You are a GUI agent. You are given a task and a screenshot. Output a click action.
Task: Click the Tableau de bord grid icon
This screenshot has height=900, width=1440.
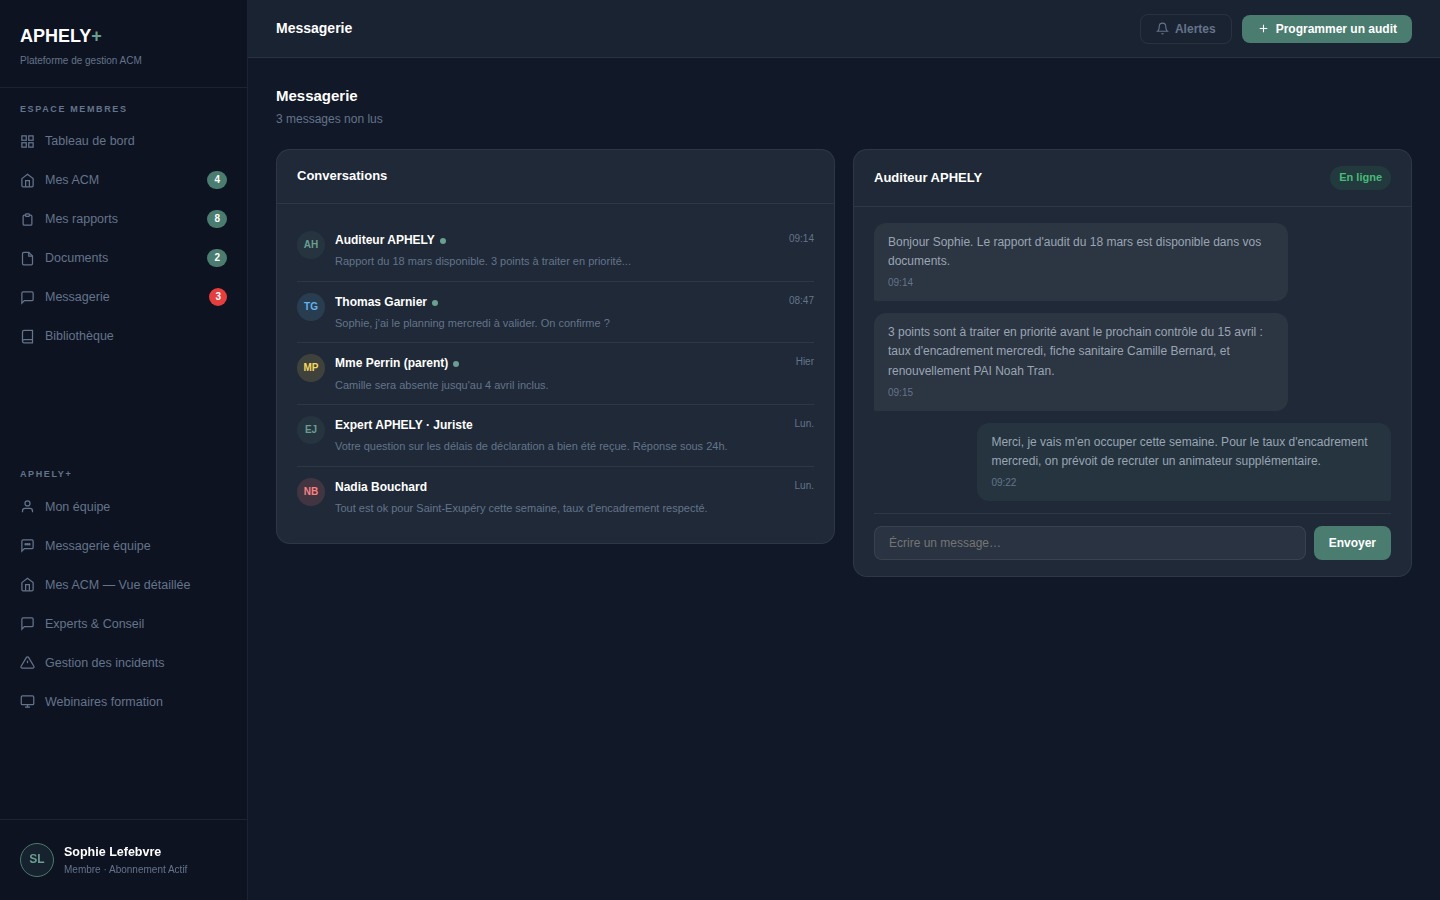27,141
